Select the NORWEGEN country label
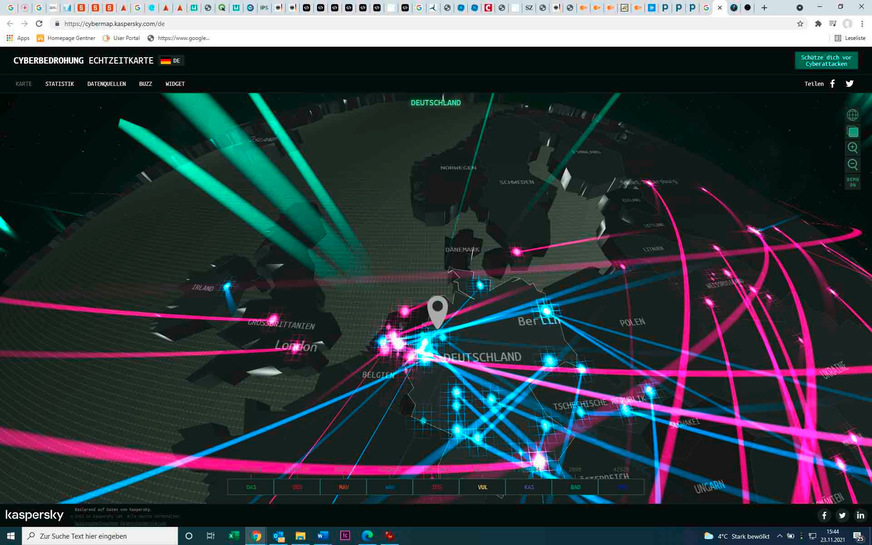 458,167
